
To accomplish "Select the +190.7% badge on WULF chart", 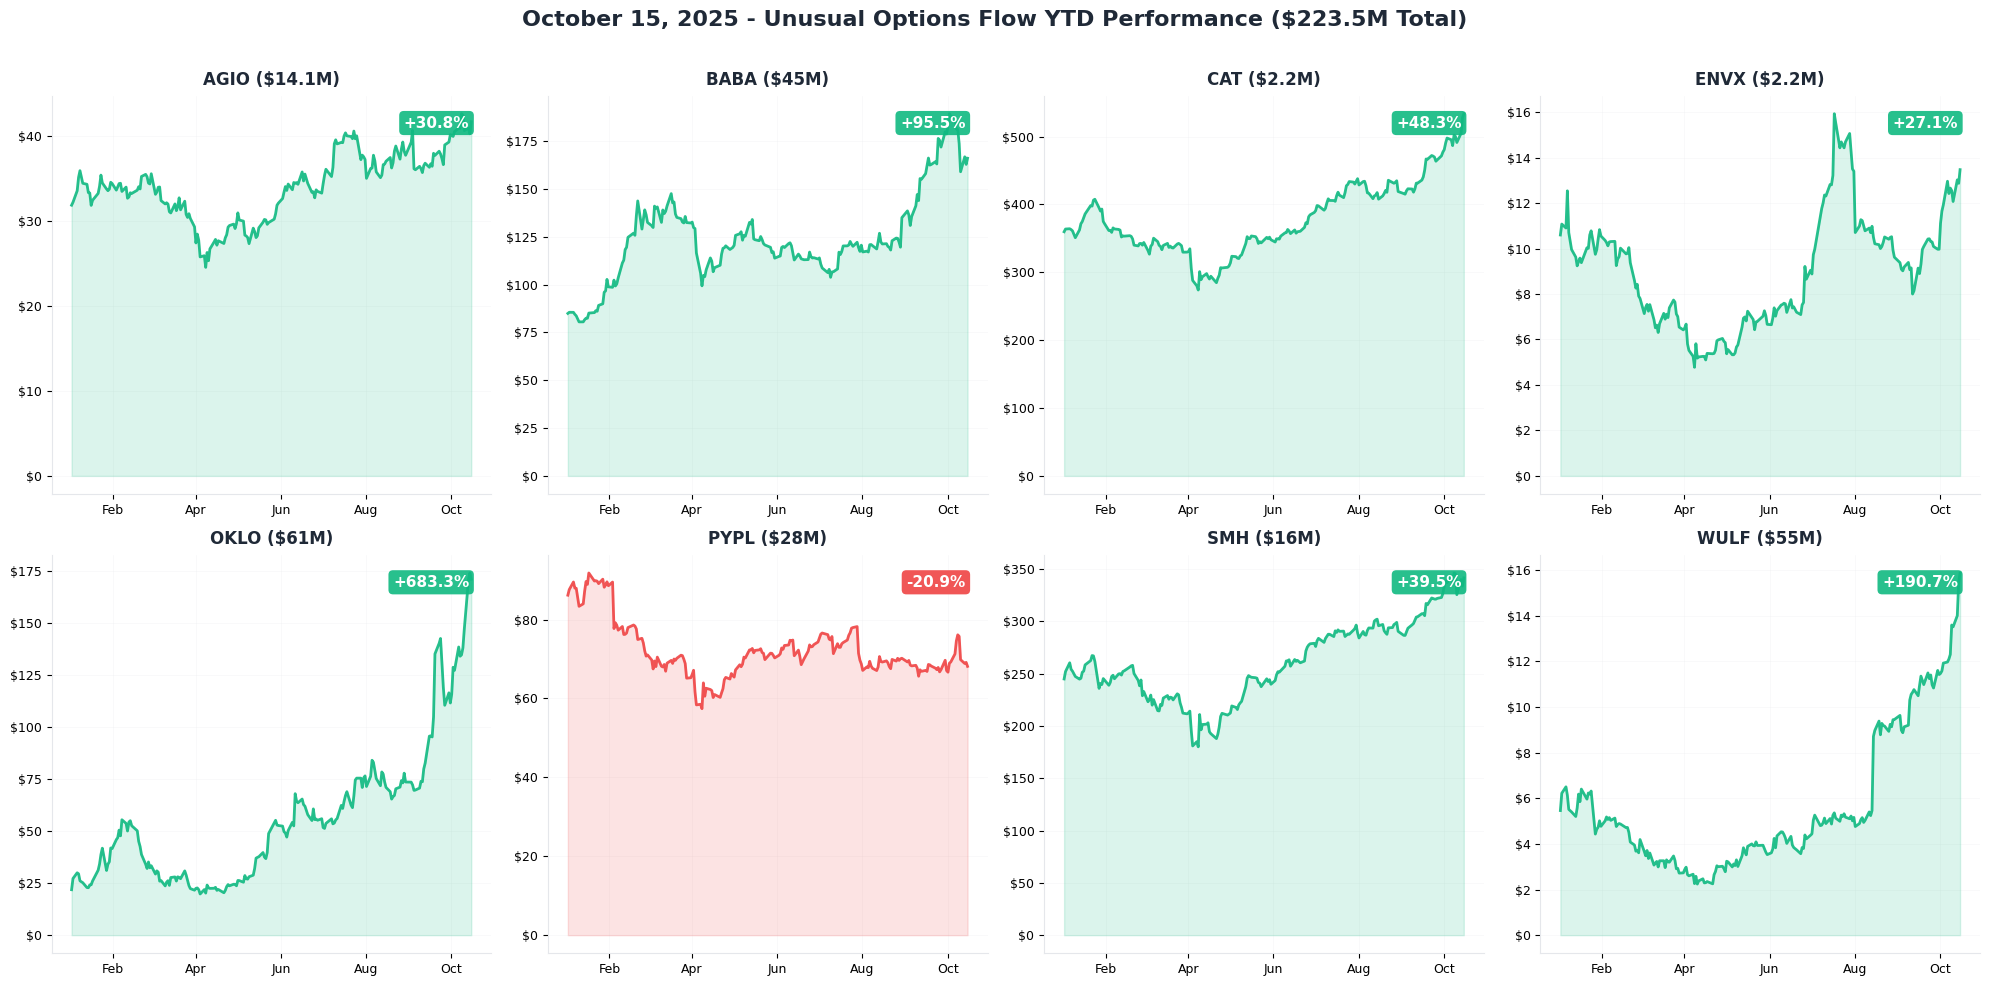I will tap(1920, 582).
